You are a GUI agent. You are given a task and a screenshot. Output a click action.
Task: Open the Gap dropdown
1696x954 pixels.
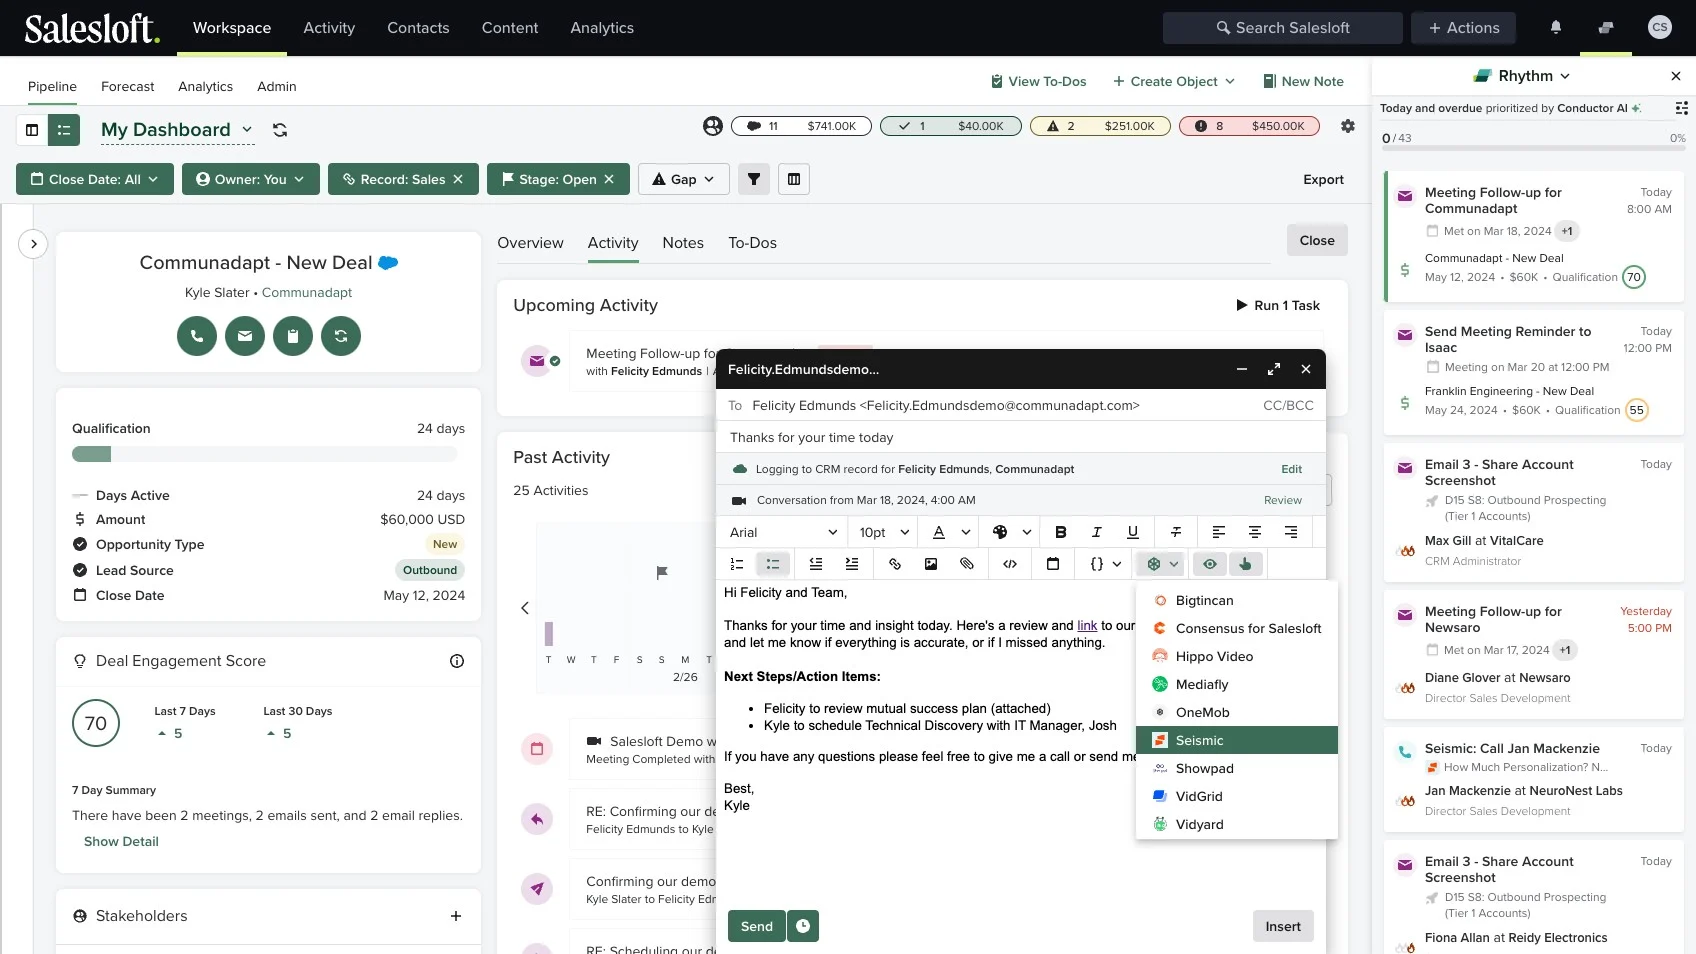click(684, 179)
